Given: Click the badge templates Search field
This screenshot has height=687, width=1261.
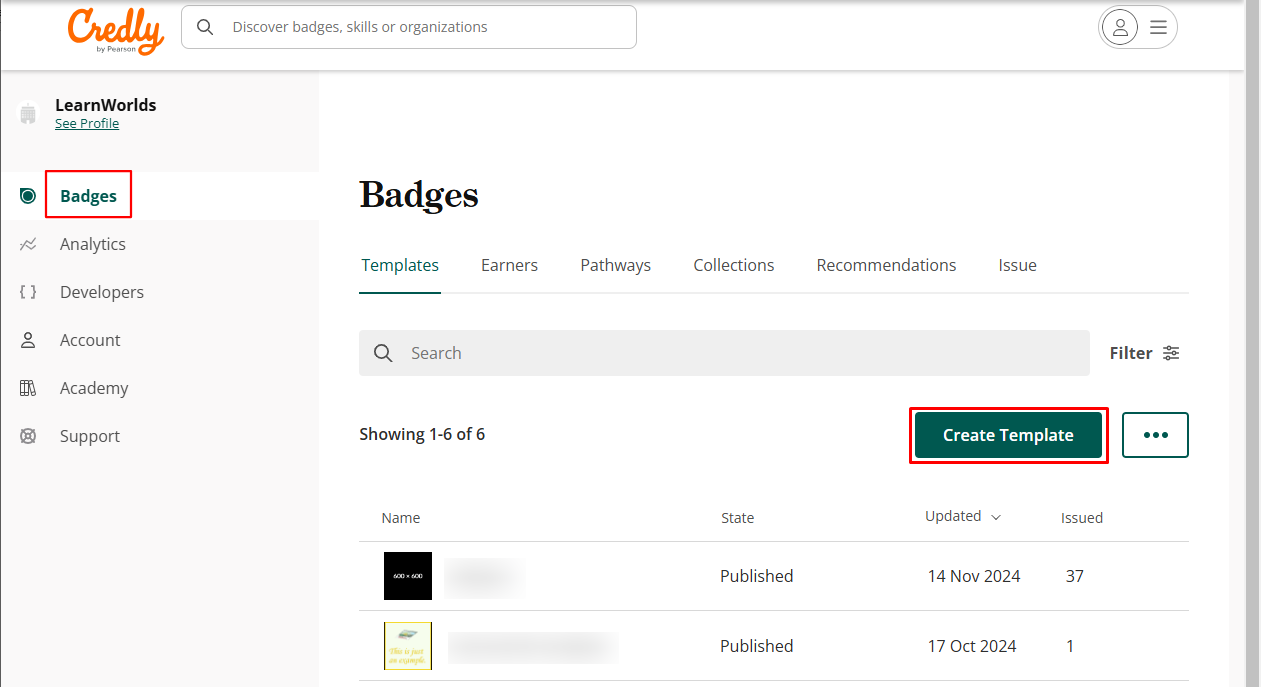Looking at the screenshot, I should (x=724, y=353).
